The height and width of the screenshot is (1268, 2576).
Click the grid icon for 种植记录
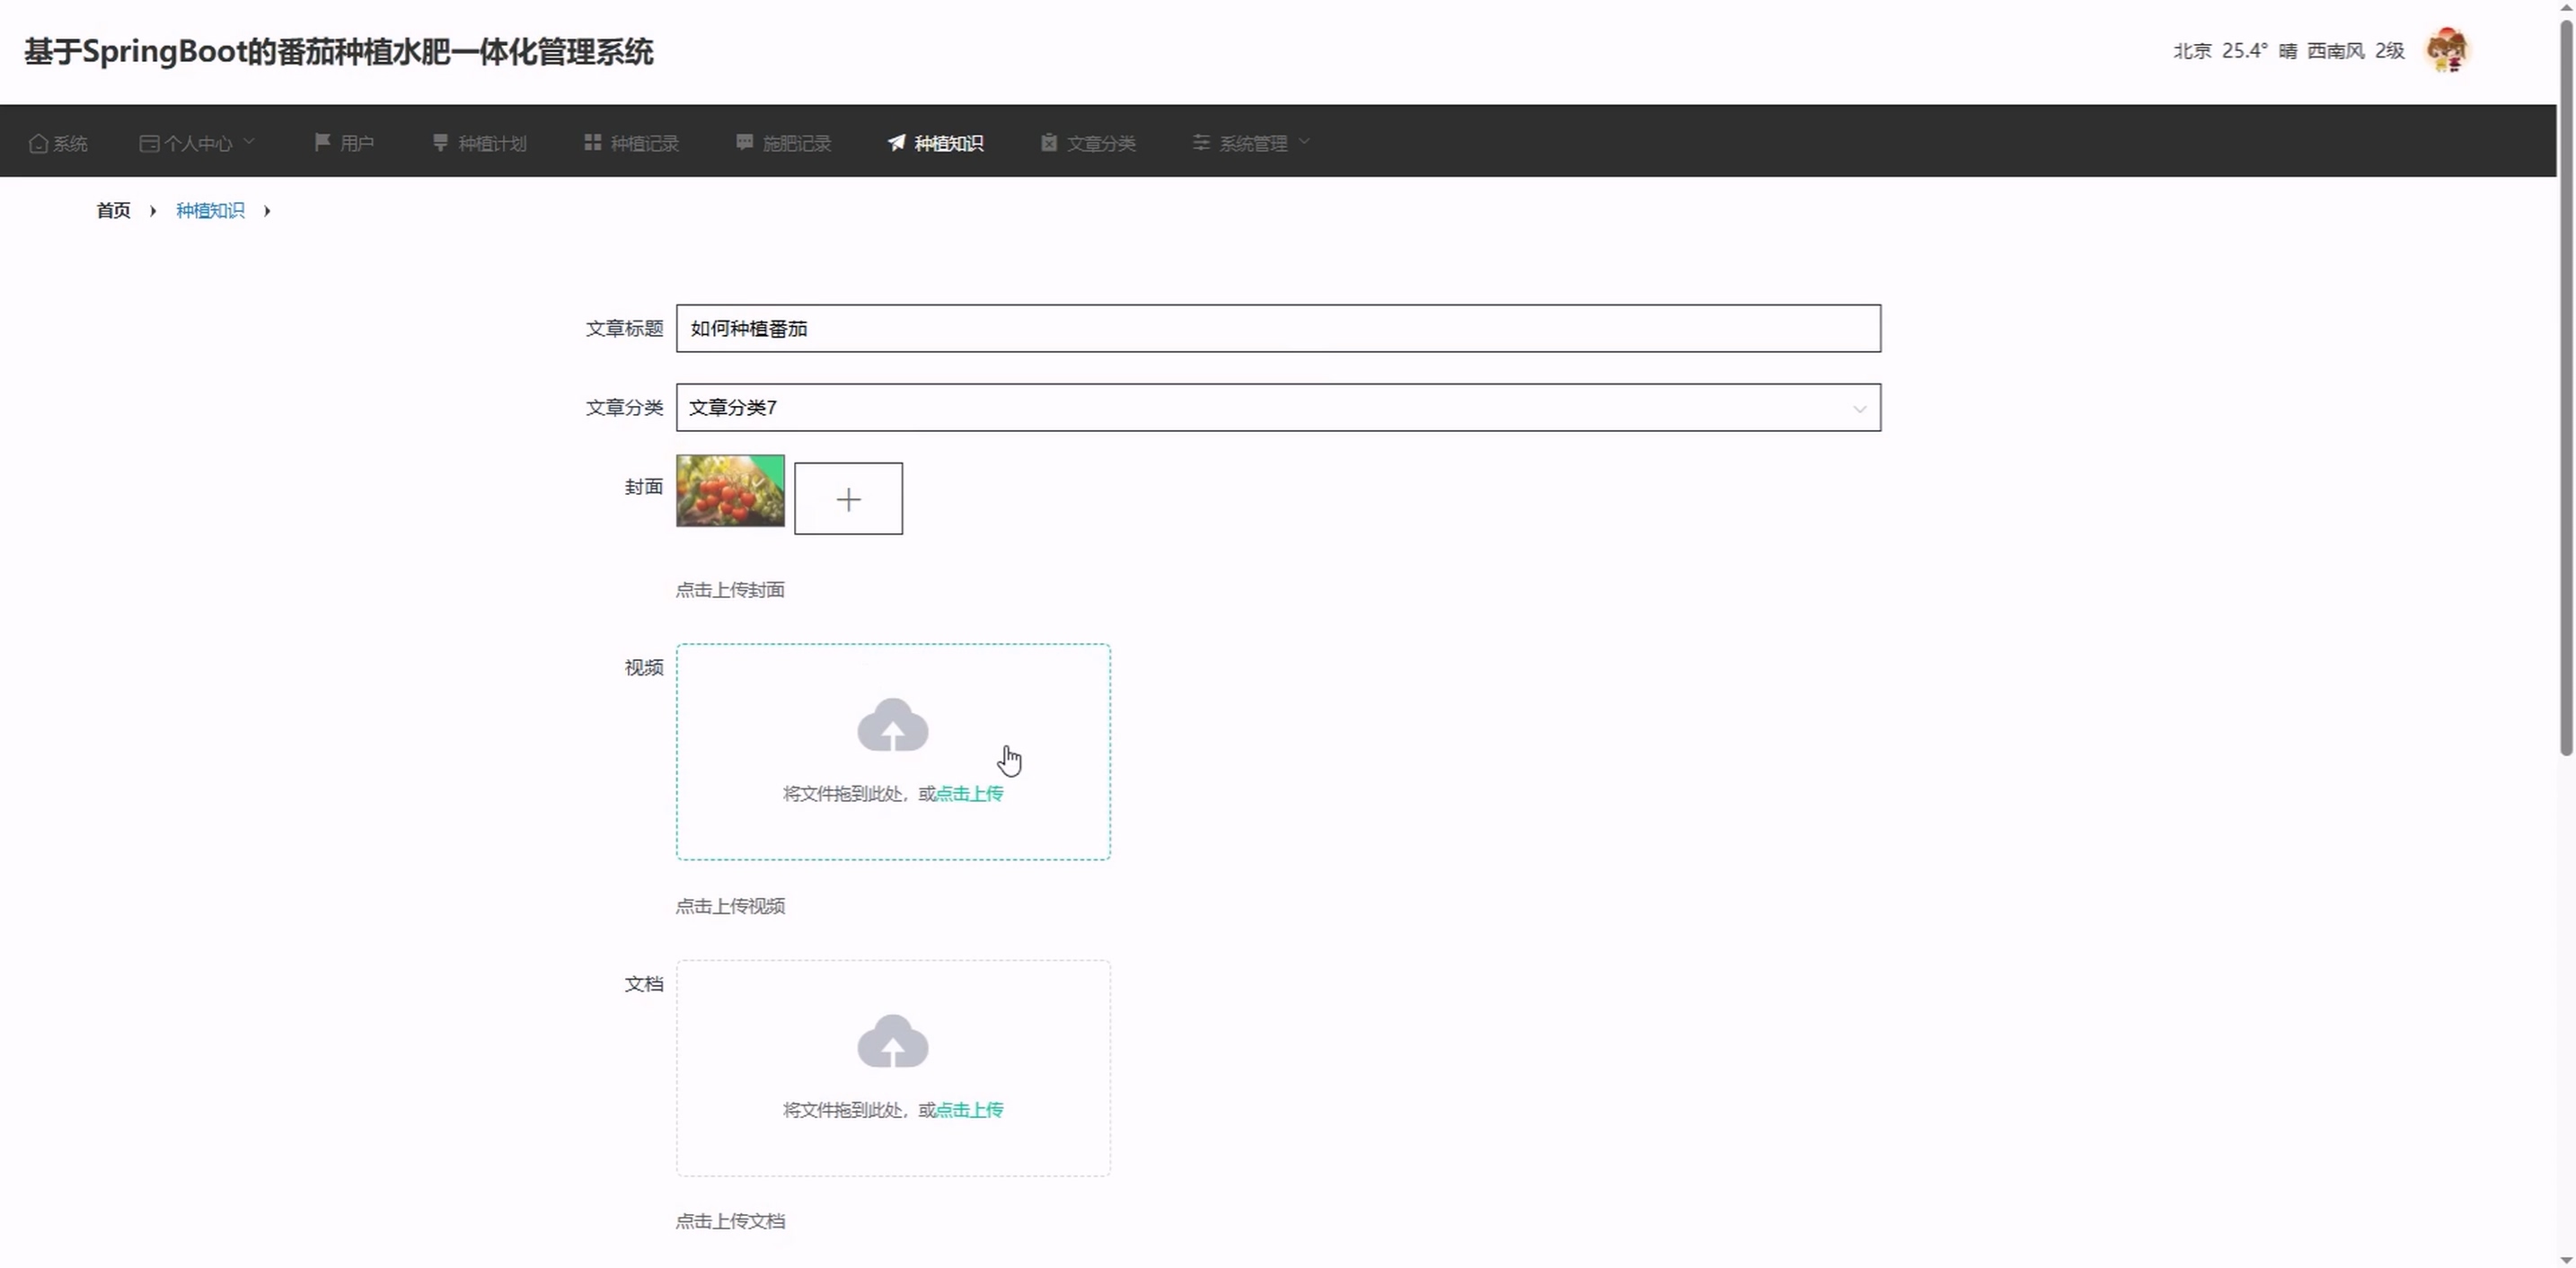(592, 142)
